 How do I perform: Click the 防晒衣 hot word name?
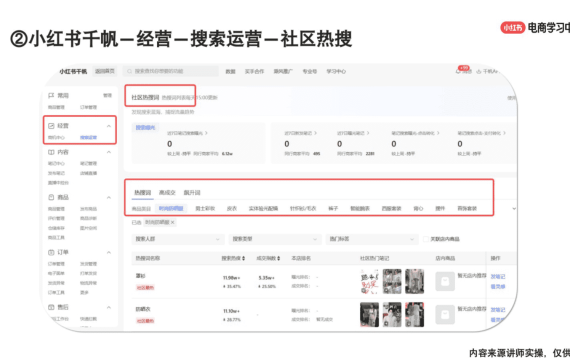pos(143,309)
